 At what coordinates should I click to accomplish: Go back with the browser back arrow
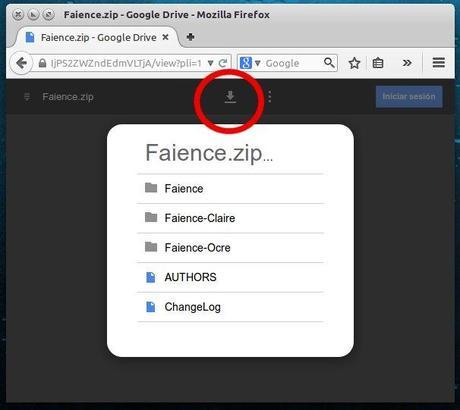(x=22, y=63)
